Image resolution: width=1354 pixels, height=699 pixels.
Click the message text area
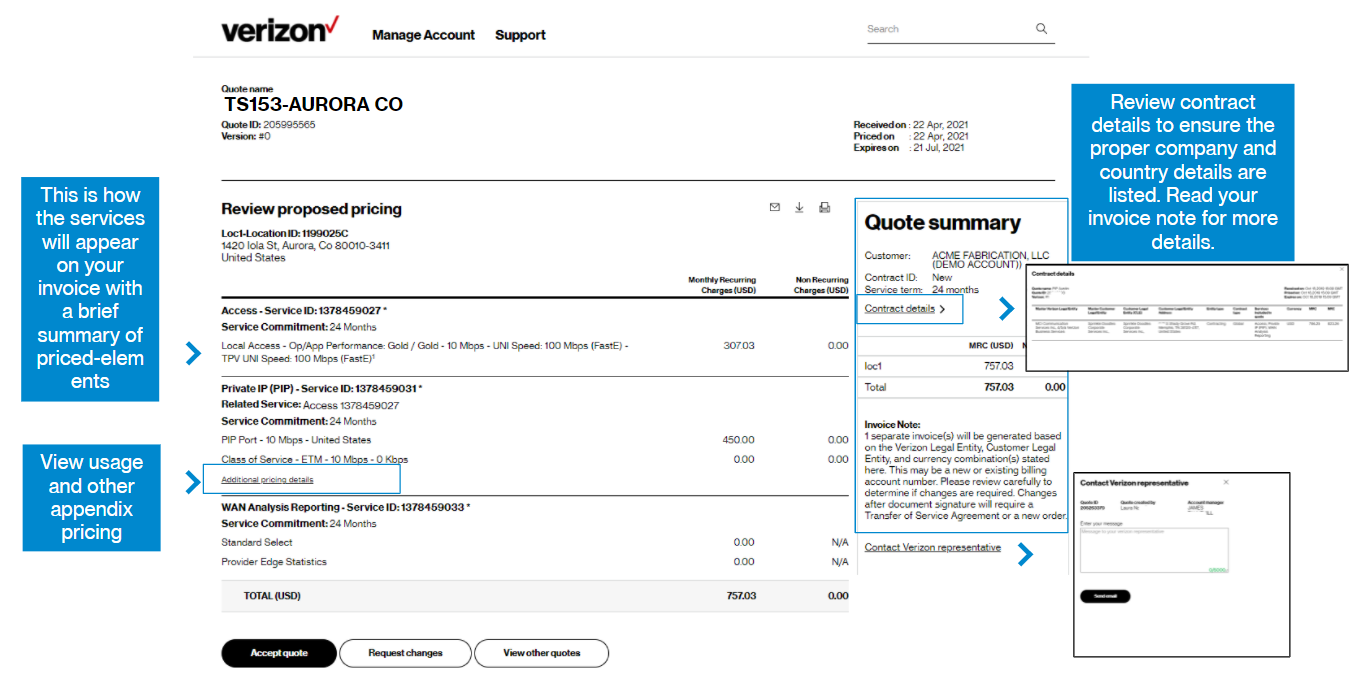tap(1154, 550)
